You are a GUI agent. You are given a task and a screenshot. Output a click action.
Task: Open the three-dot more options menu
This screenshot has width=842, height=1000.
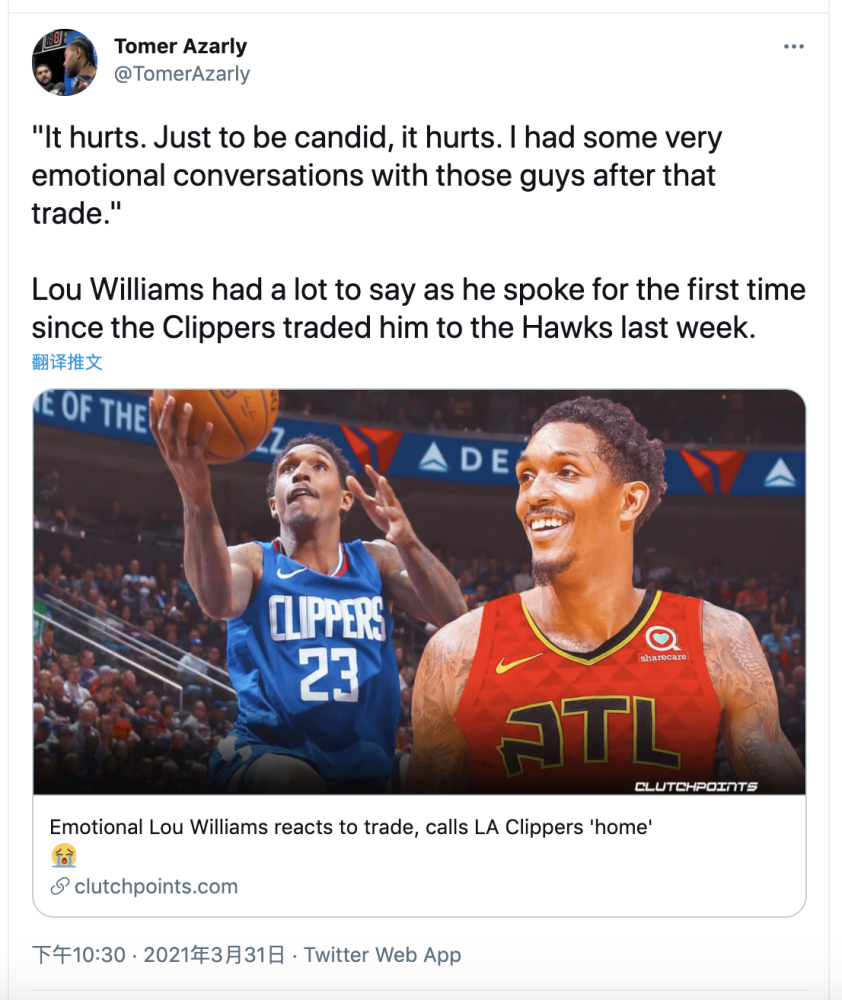click(x=794, y=47)
